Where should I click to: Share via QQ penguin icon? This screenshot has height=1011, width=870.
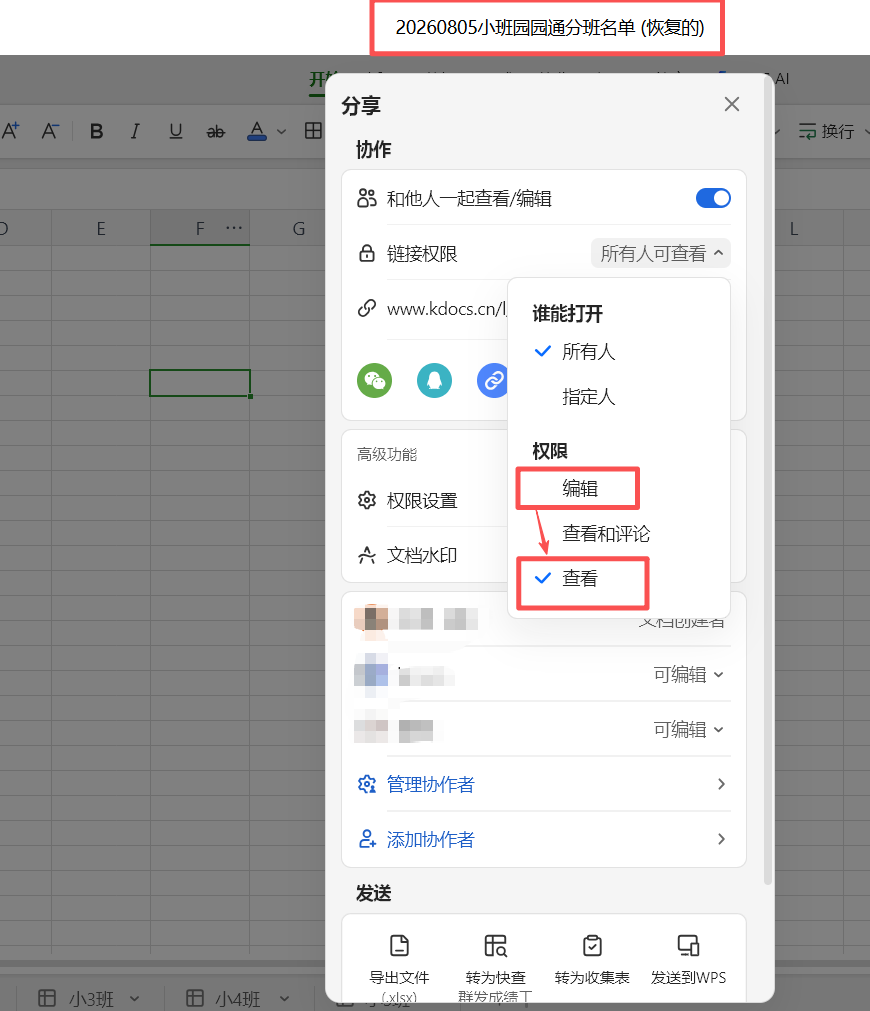coord(435,380)
